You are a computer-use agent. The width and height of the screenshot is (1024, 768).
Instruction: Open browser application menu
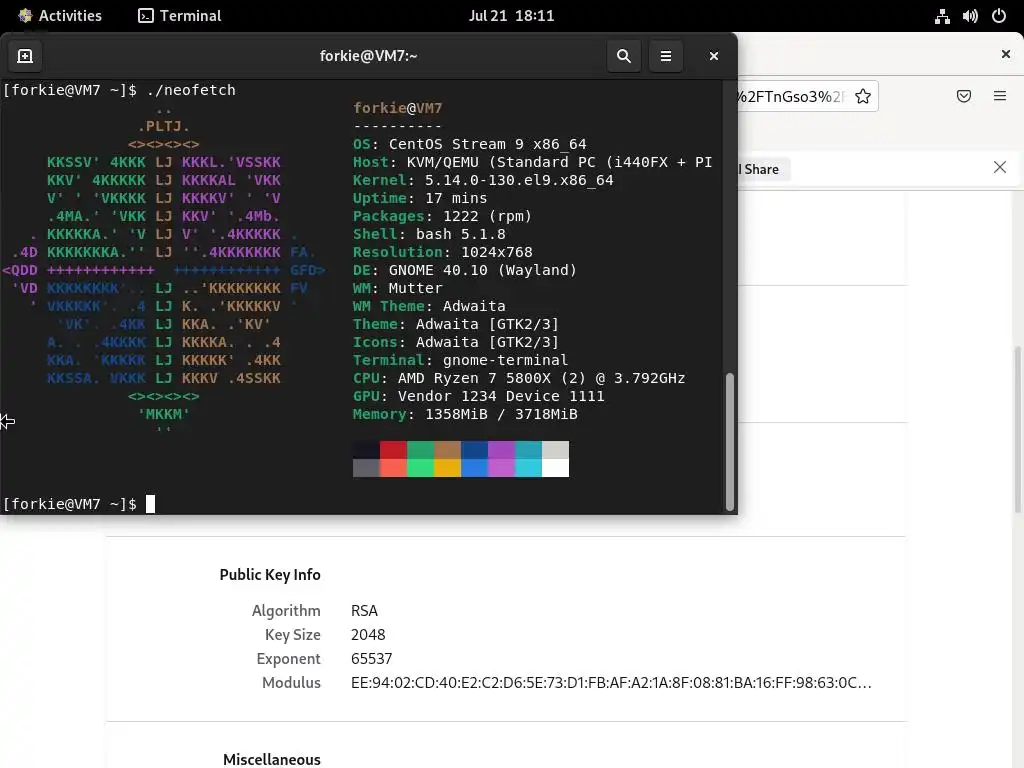[x=1000, y=96]
